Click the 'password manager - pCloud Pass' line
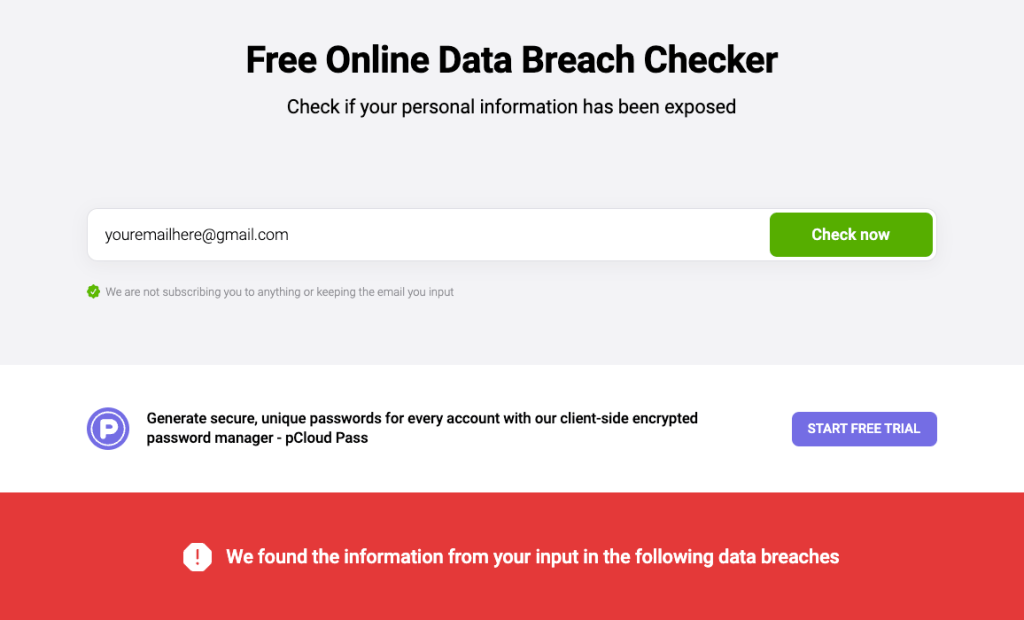The height and width of the screenshot is (620, 1024). 257,438
